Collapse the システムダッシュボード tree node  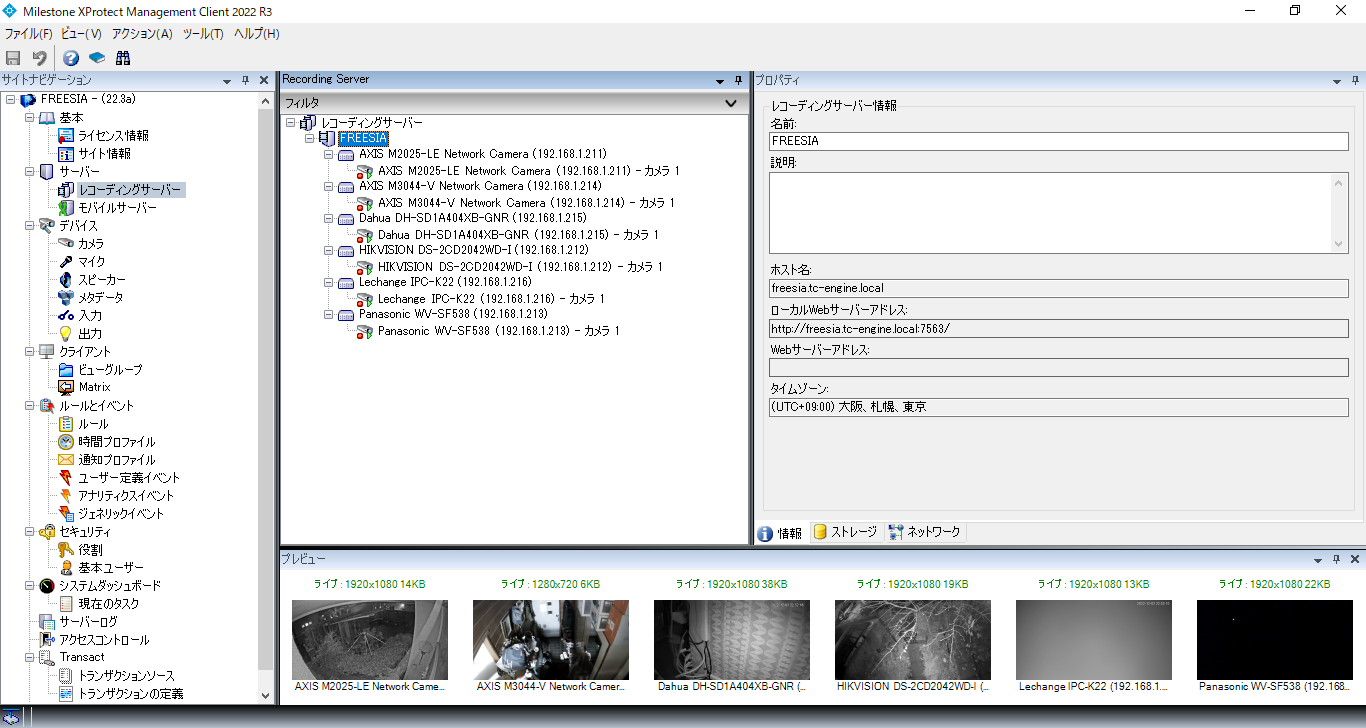(x=30, y=586)
